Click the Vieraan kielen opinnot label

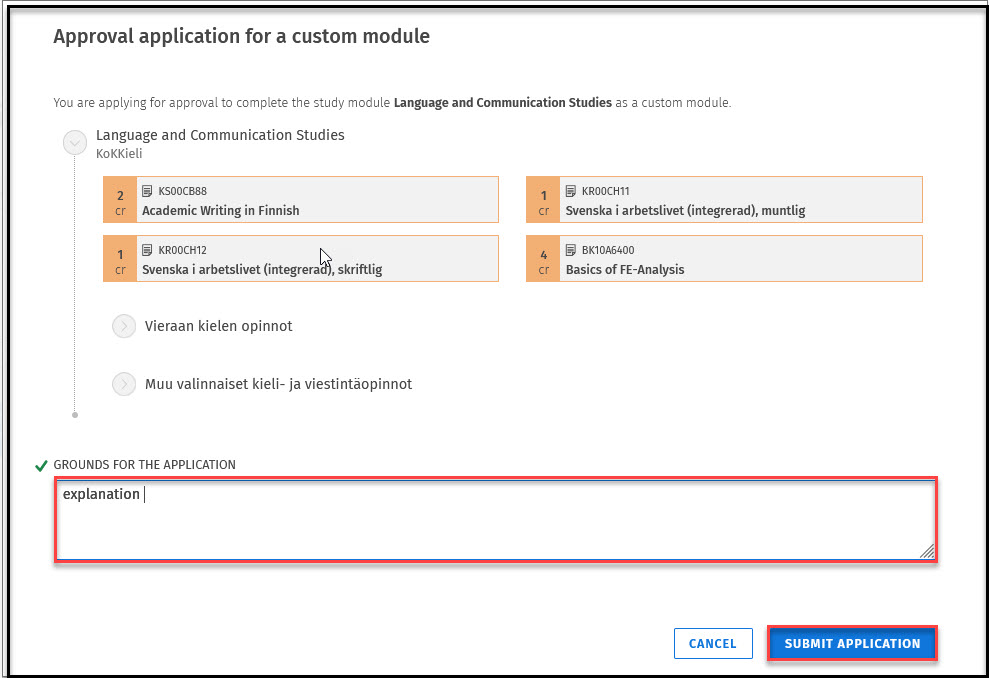218,326
